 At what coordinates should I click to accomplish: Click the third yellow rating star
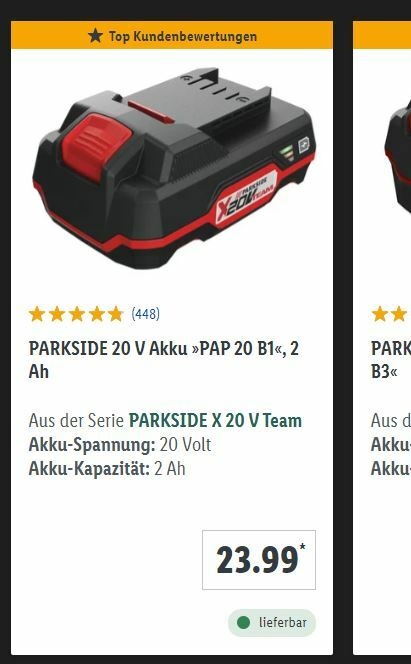[x=77, y=314]
